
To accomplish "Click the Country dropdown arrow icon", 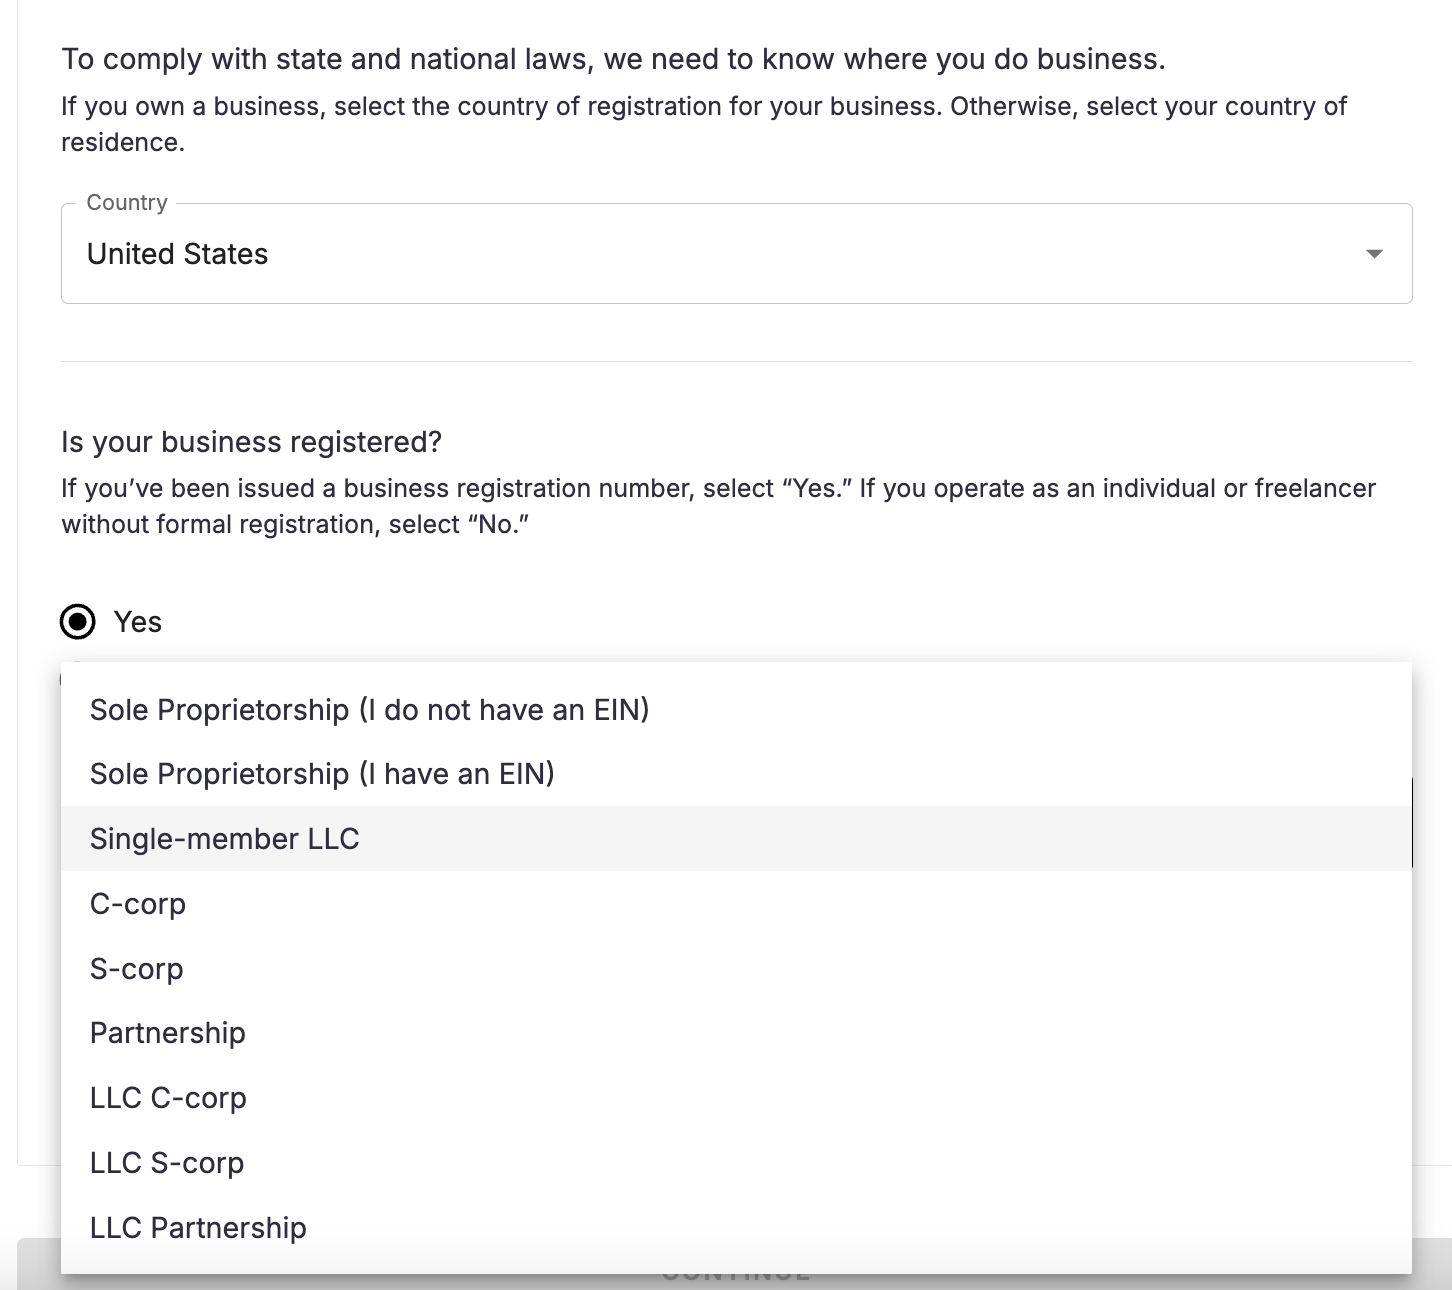I will click(1374, 254).
